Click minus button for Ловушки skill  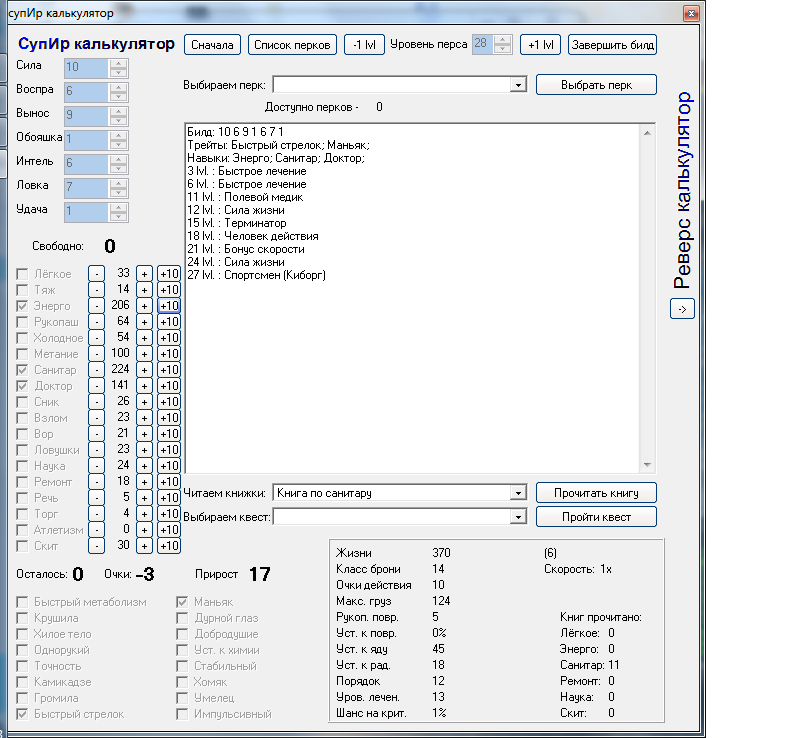(96, 450)
